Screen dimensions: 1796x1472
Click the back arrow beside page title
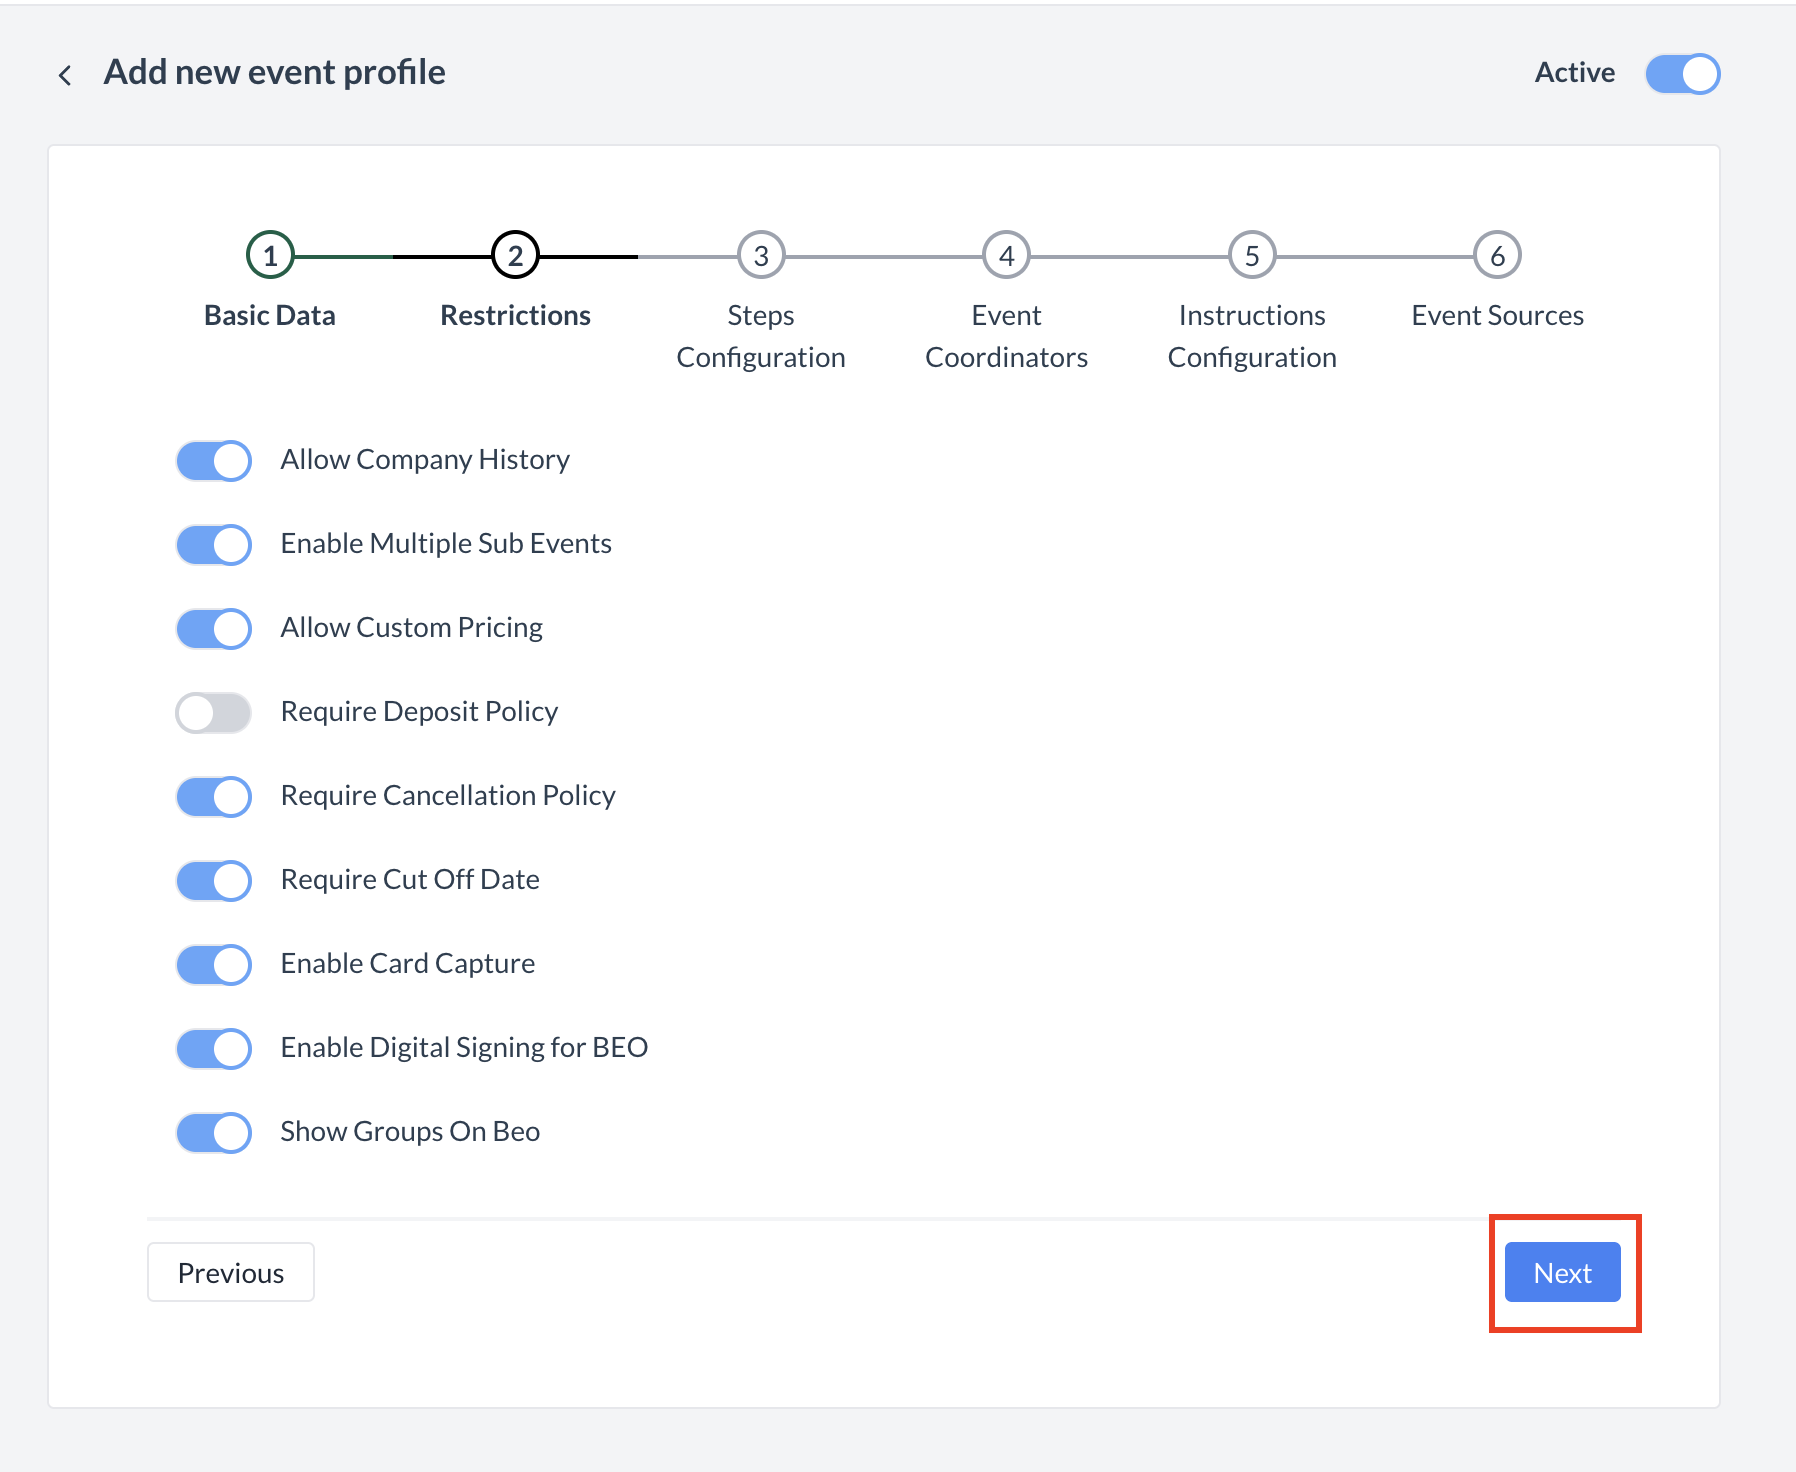(x=65, y=75)
